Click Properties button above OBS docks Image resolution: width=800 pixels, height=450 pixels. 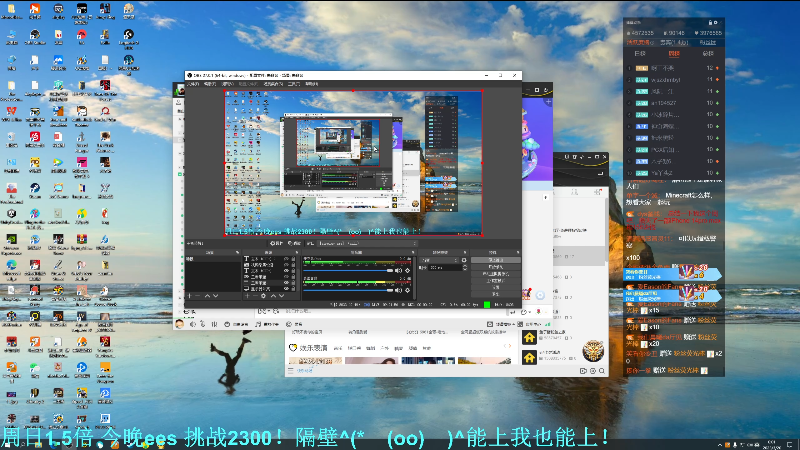(277, 243)
